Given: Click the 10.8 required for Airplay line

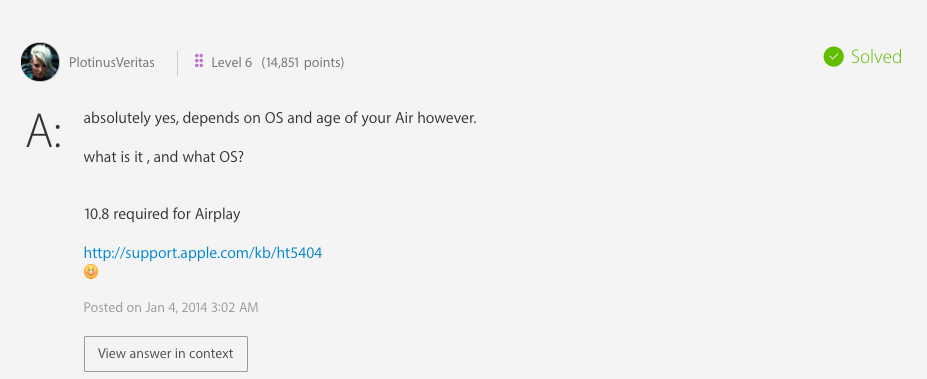Looking at the screenshot, I should pos(162,214).
